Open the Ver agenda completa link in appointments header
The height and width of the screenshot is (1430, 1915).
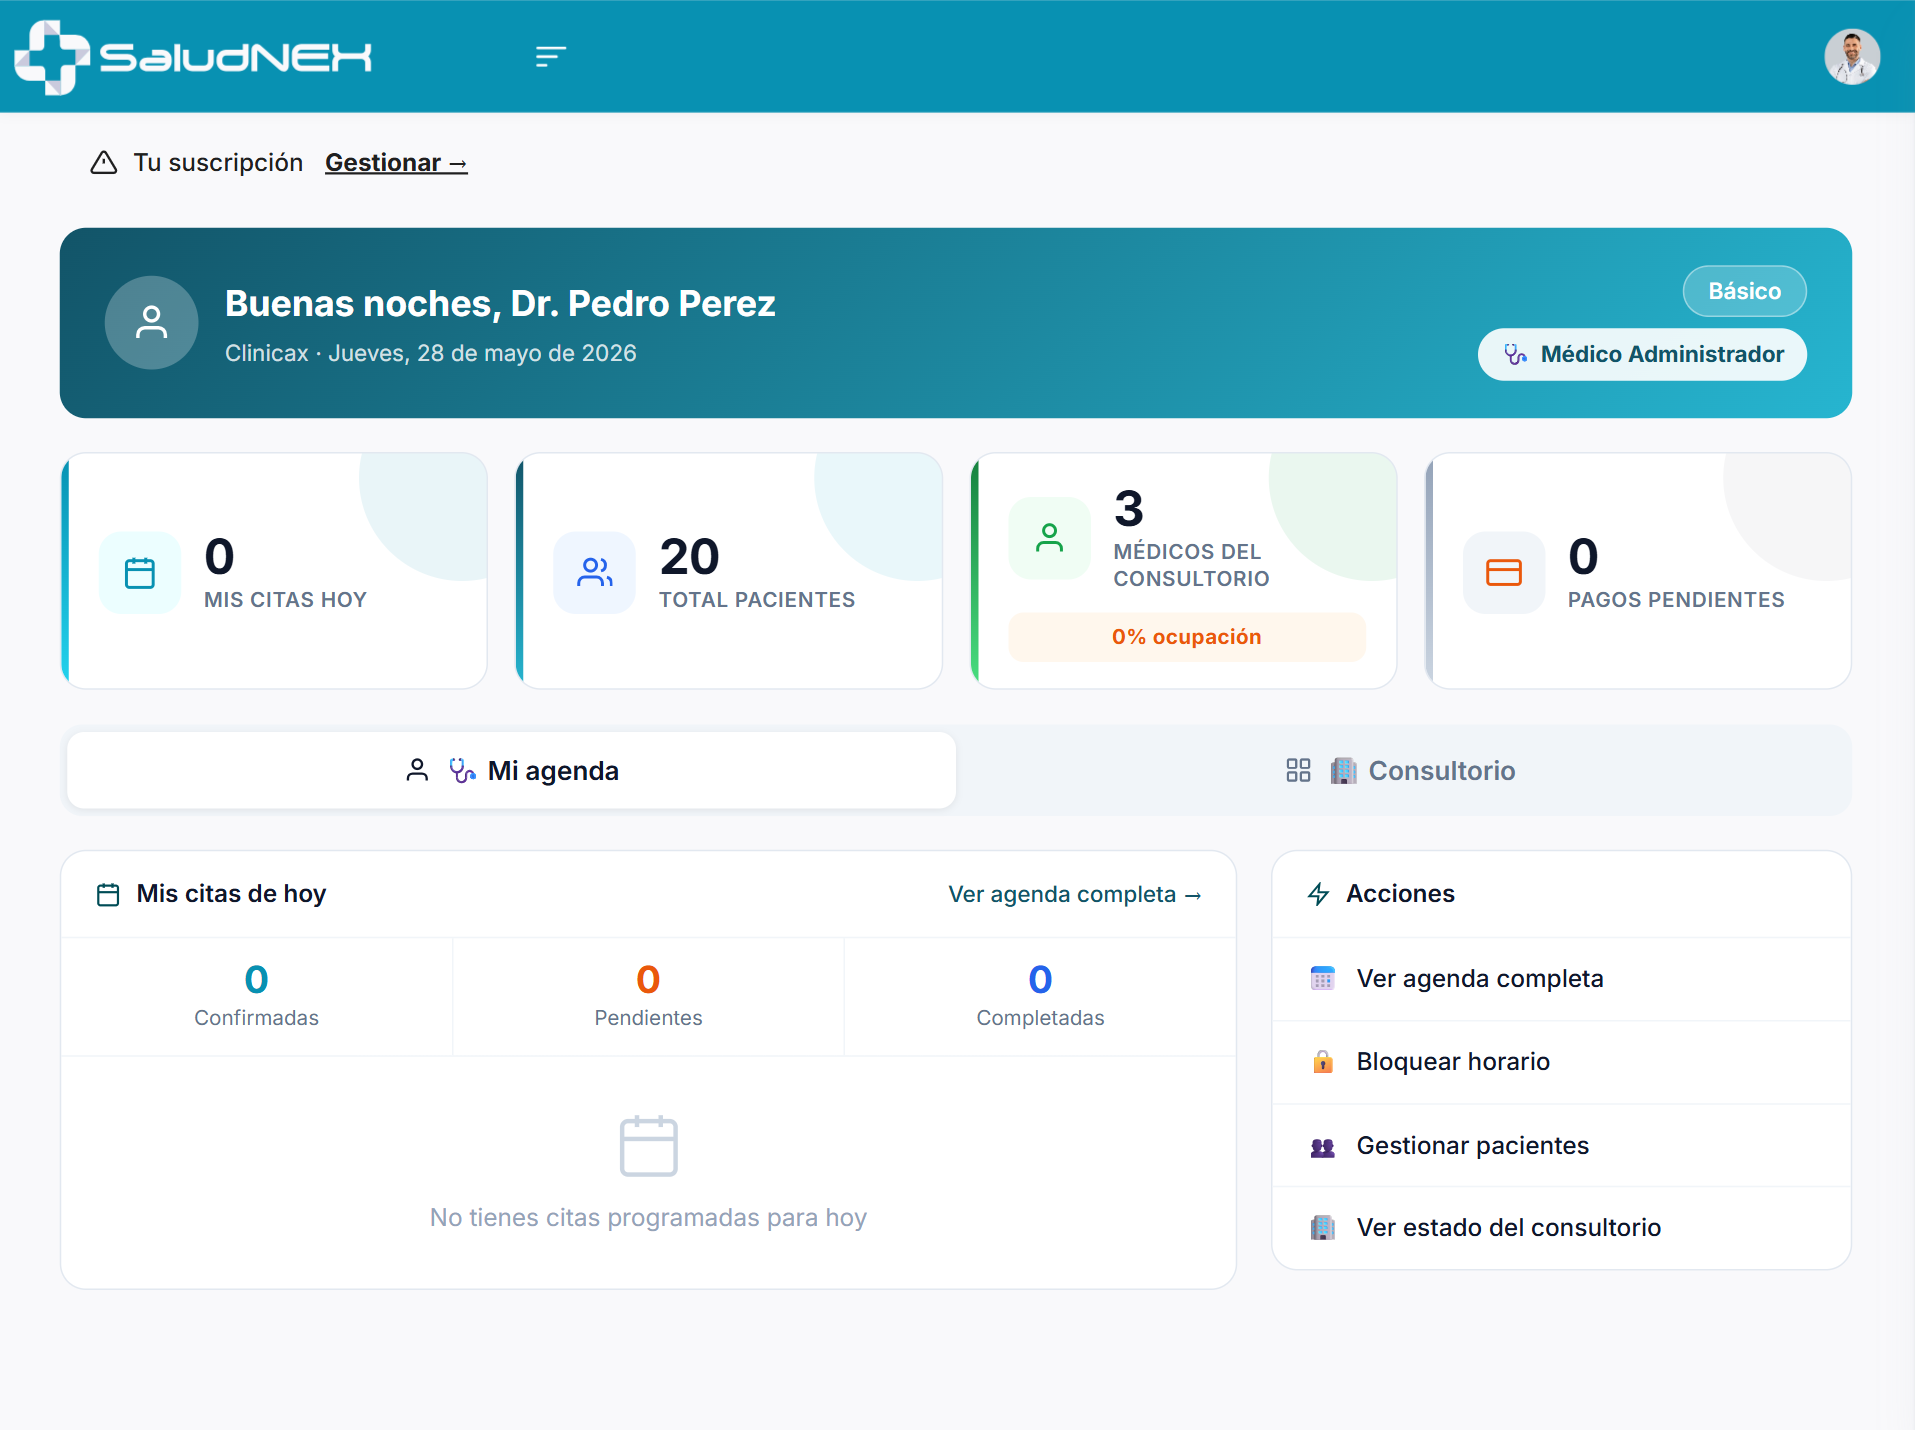(1075, 894)
